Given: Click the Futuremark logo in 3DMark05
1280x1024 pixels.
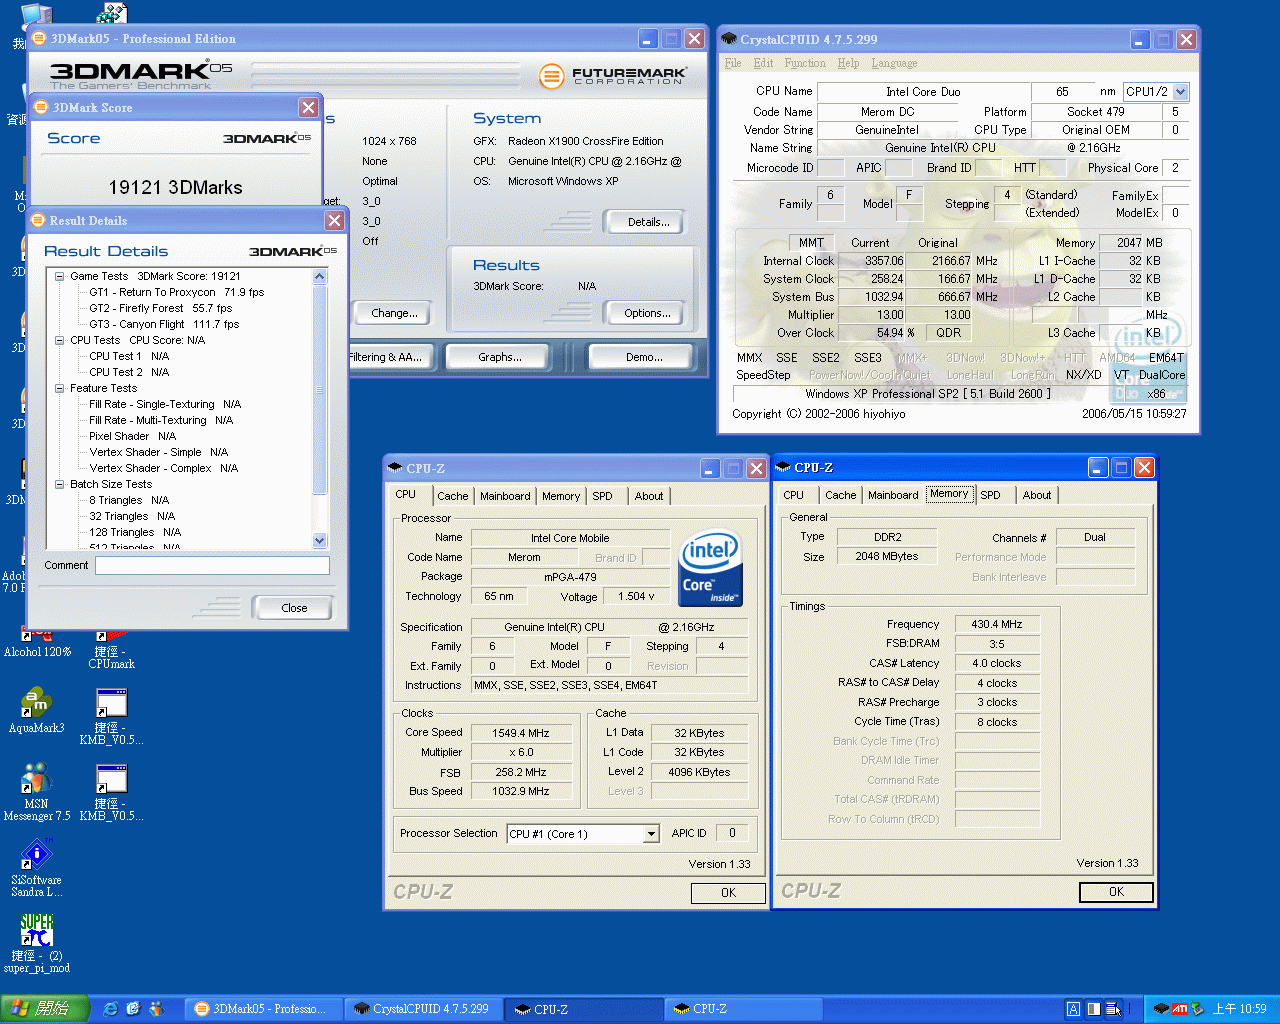Looking at the screenshot, I should (x=614, y=76).
